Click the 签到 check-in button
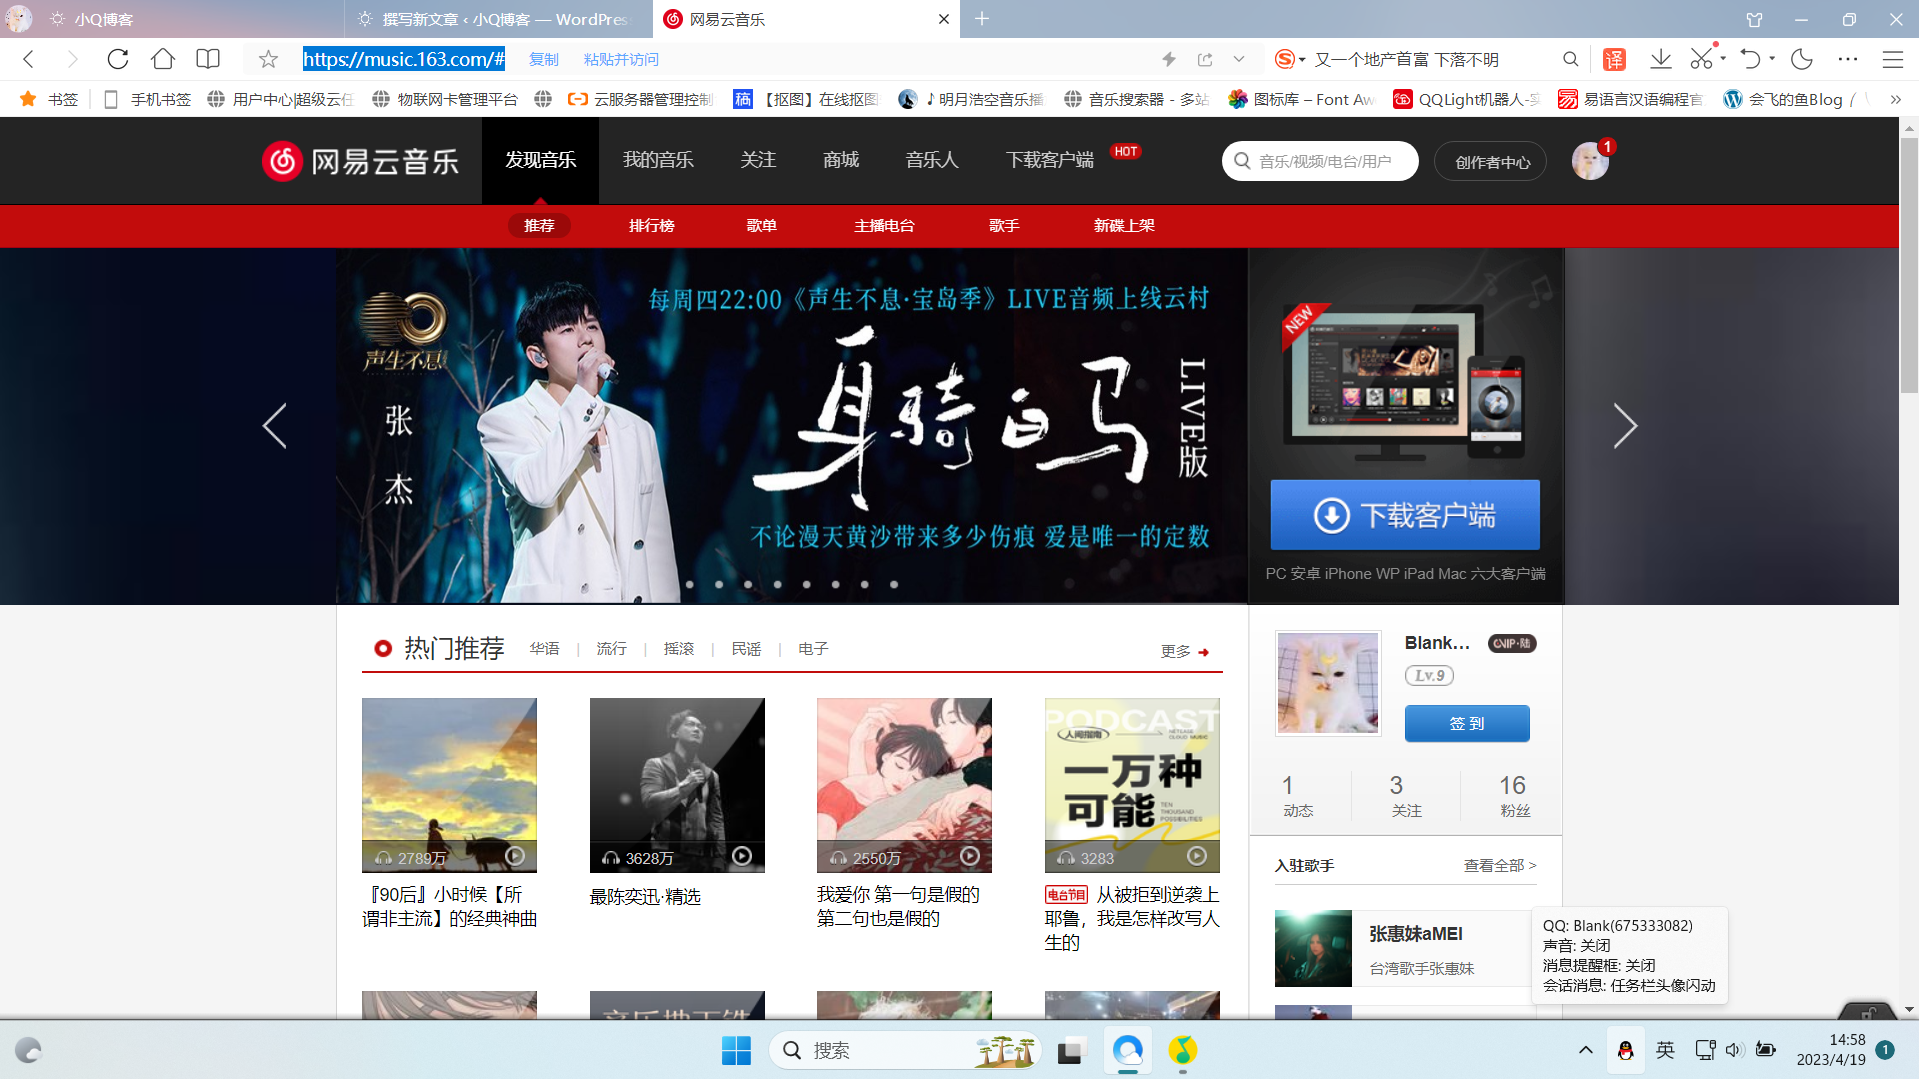1919x1079 pixels. click(x=1467, y=723)
